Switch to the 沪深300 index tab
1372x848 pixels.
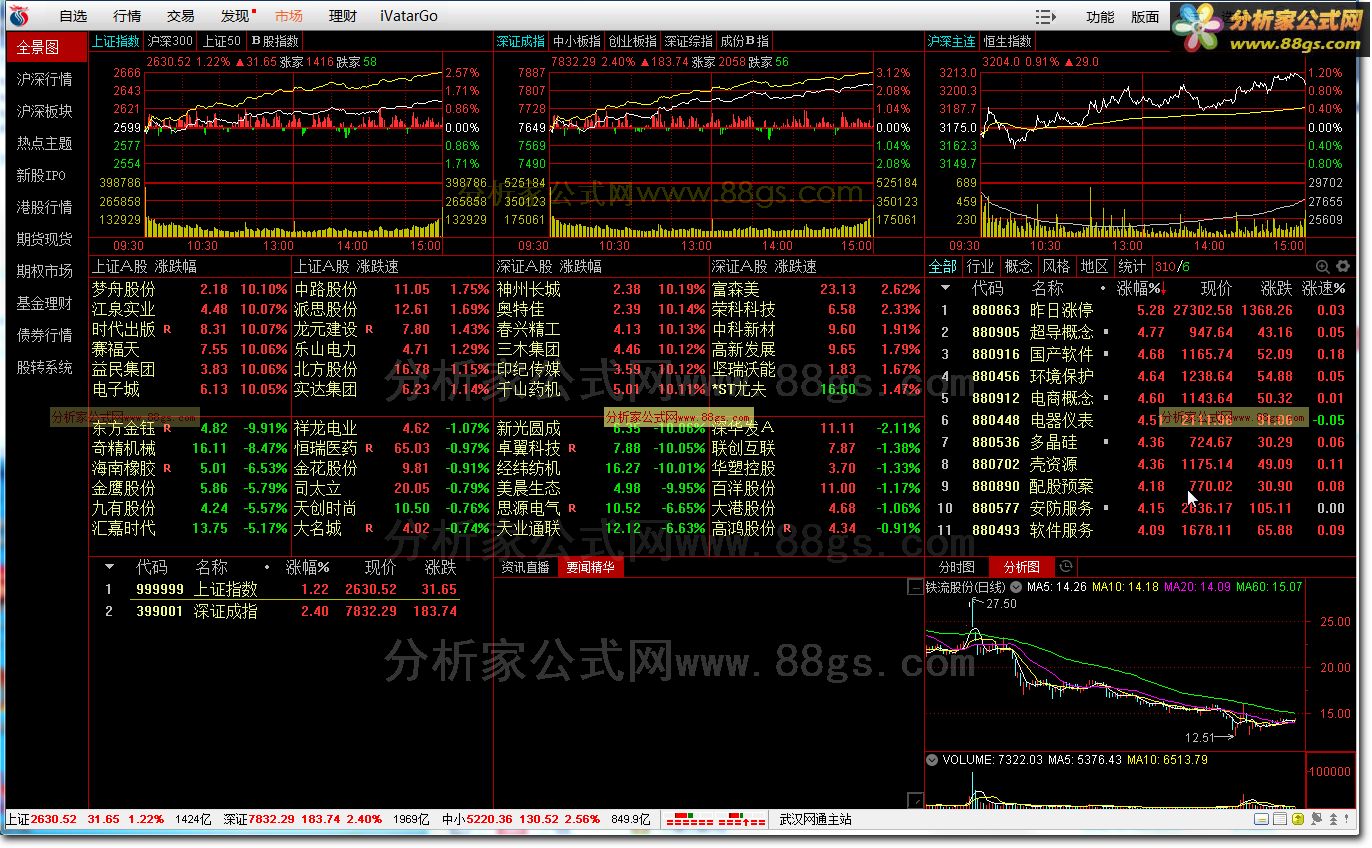[170, 41]
